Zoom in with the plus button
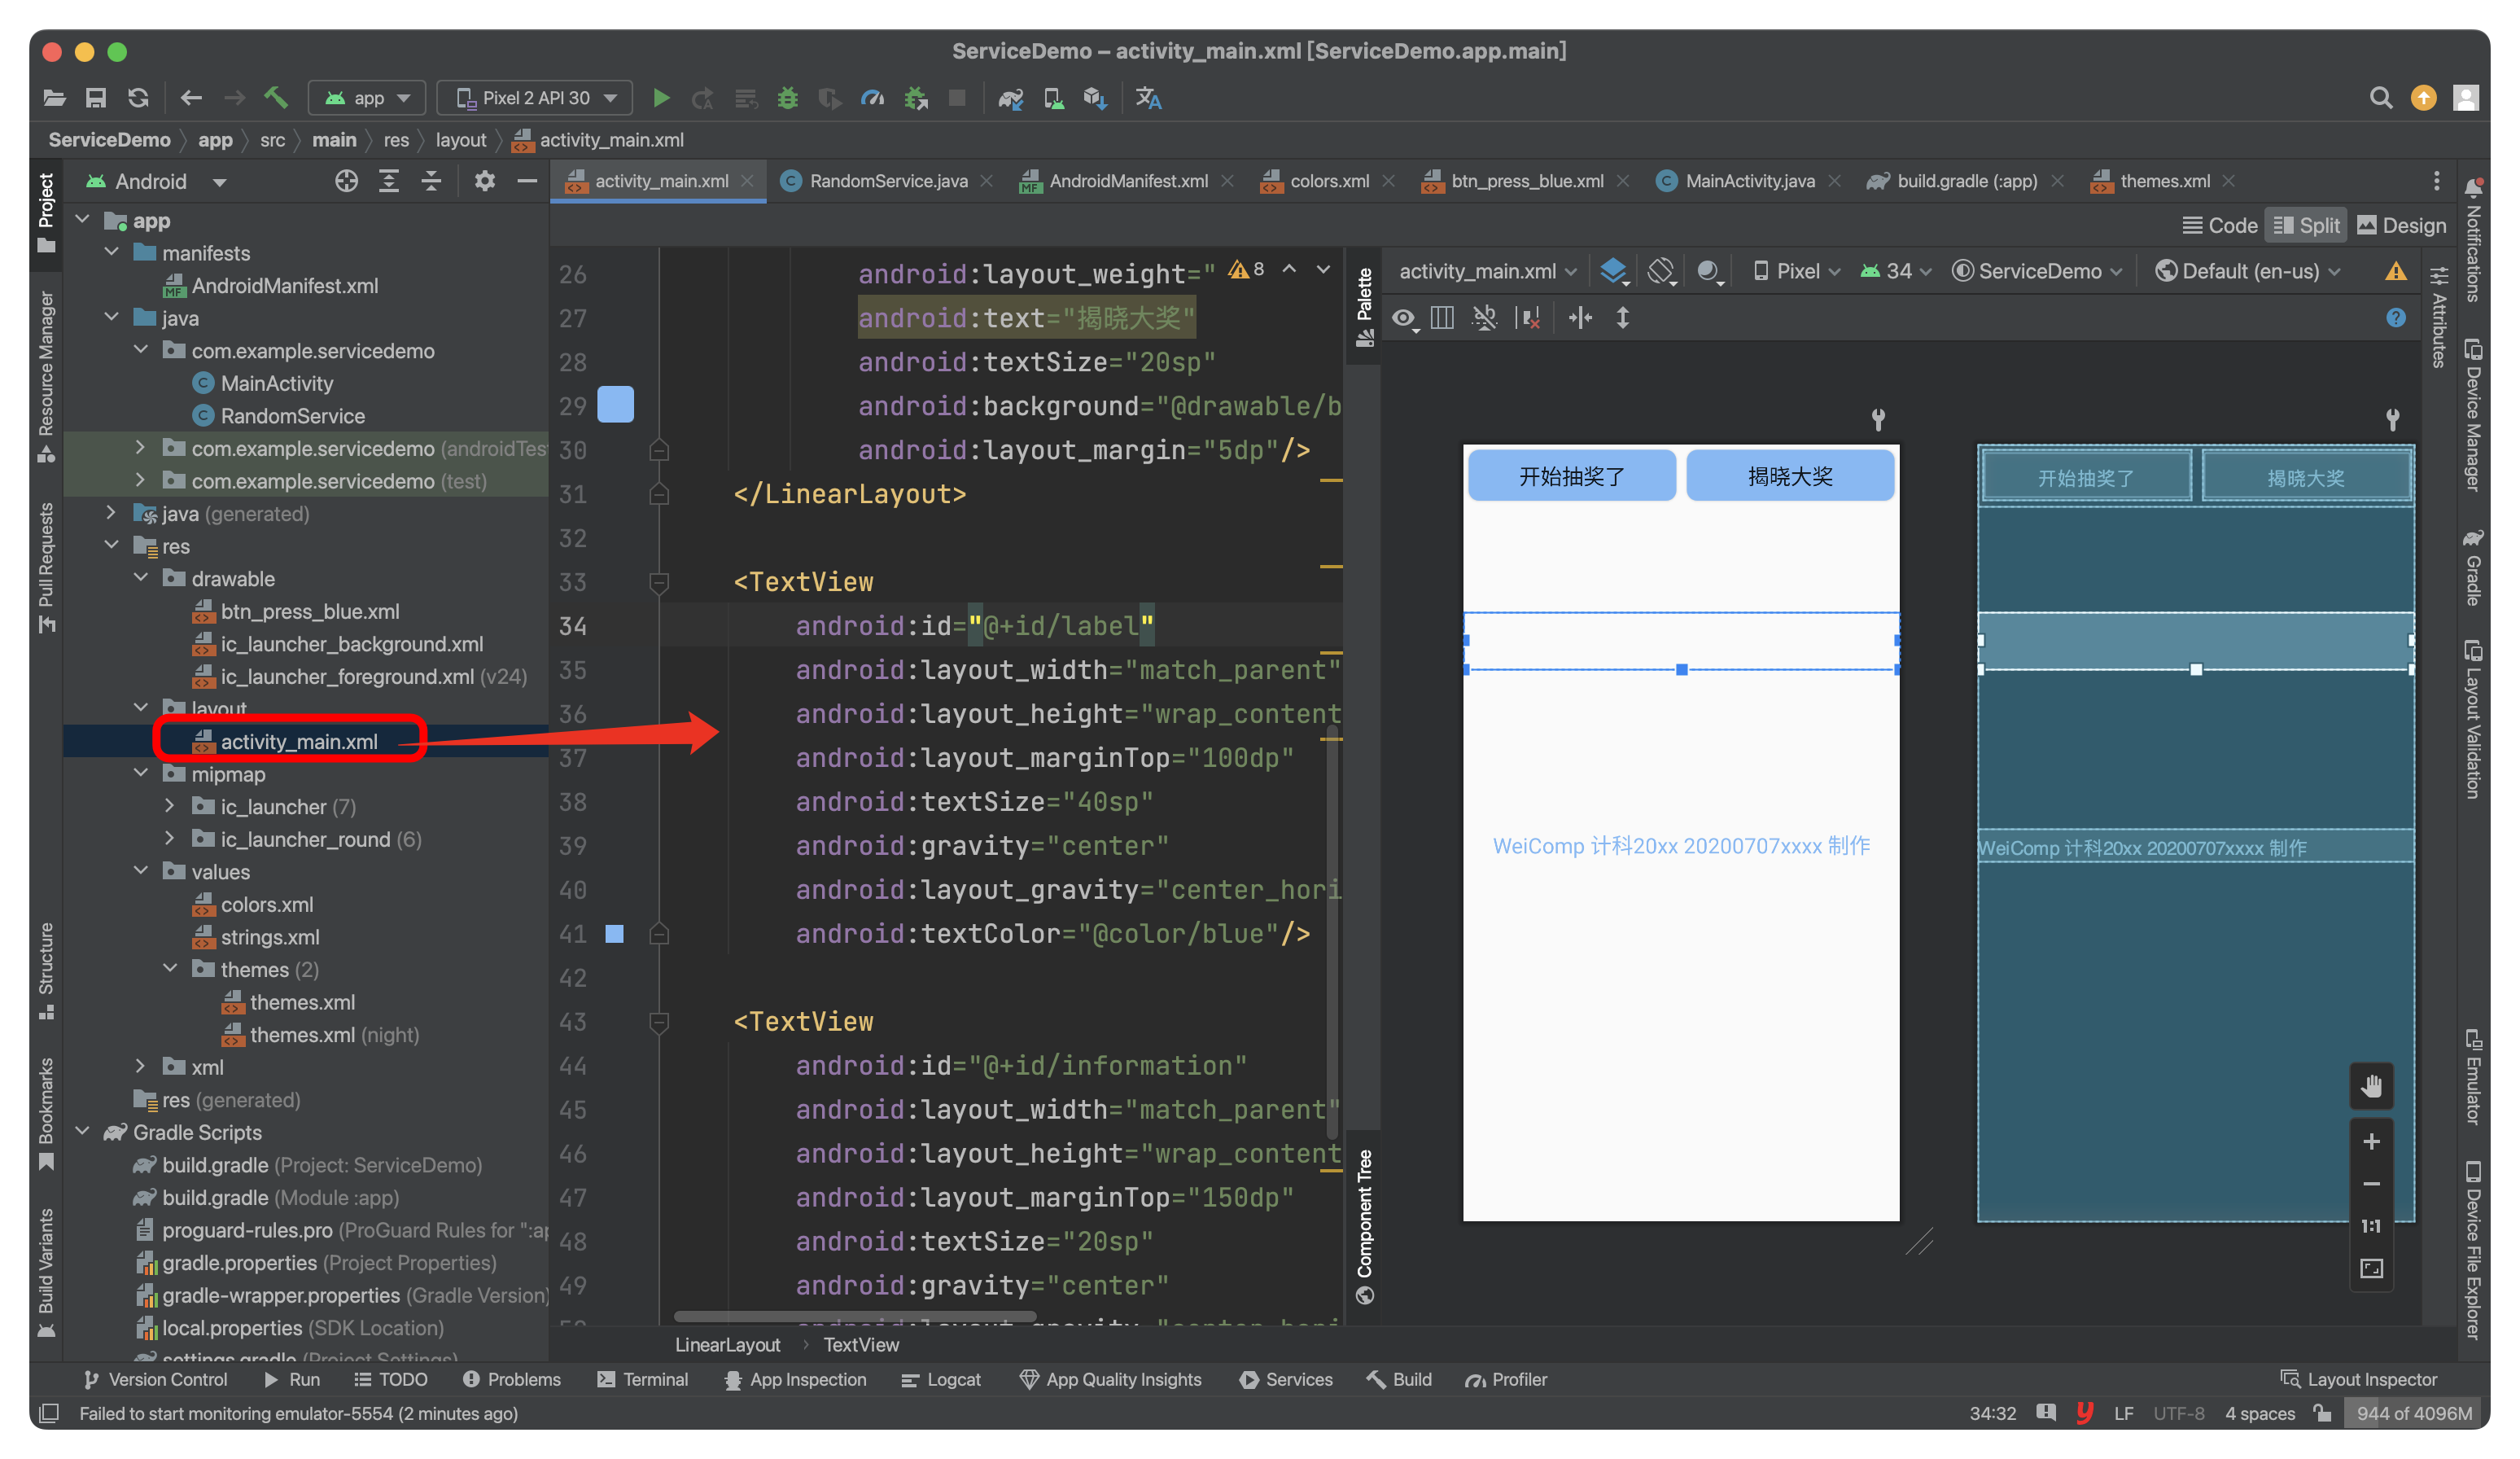 tap(2371, 1142)
